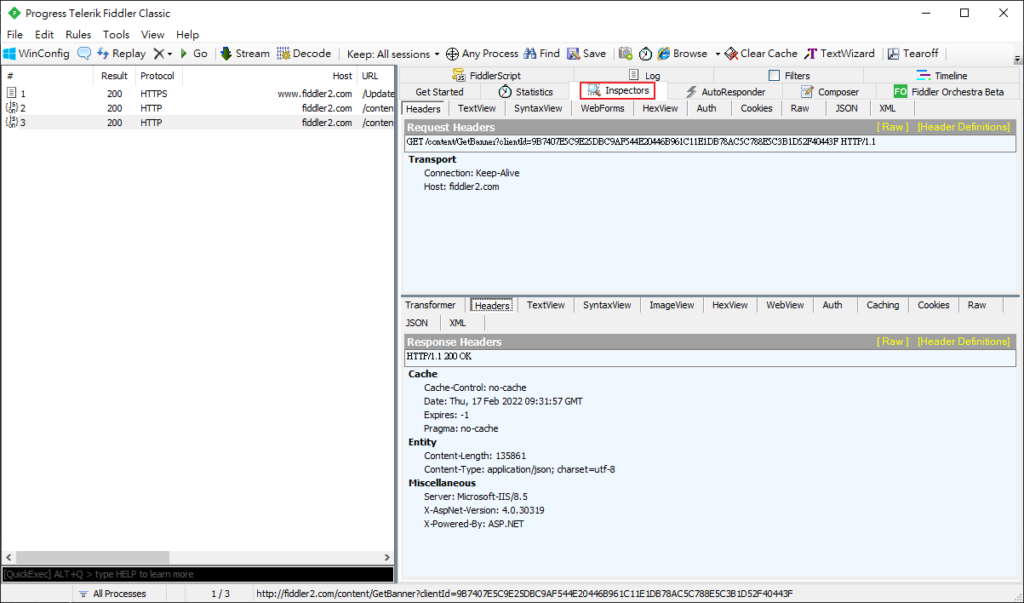Replay the selected session

coord(121,54)
